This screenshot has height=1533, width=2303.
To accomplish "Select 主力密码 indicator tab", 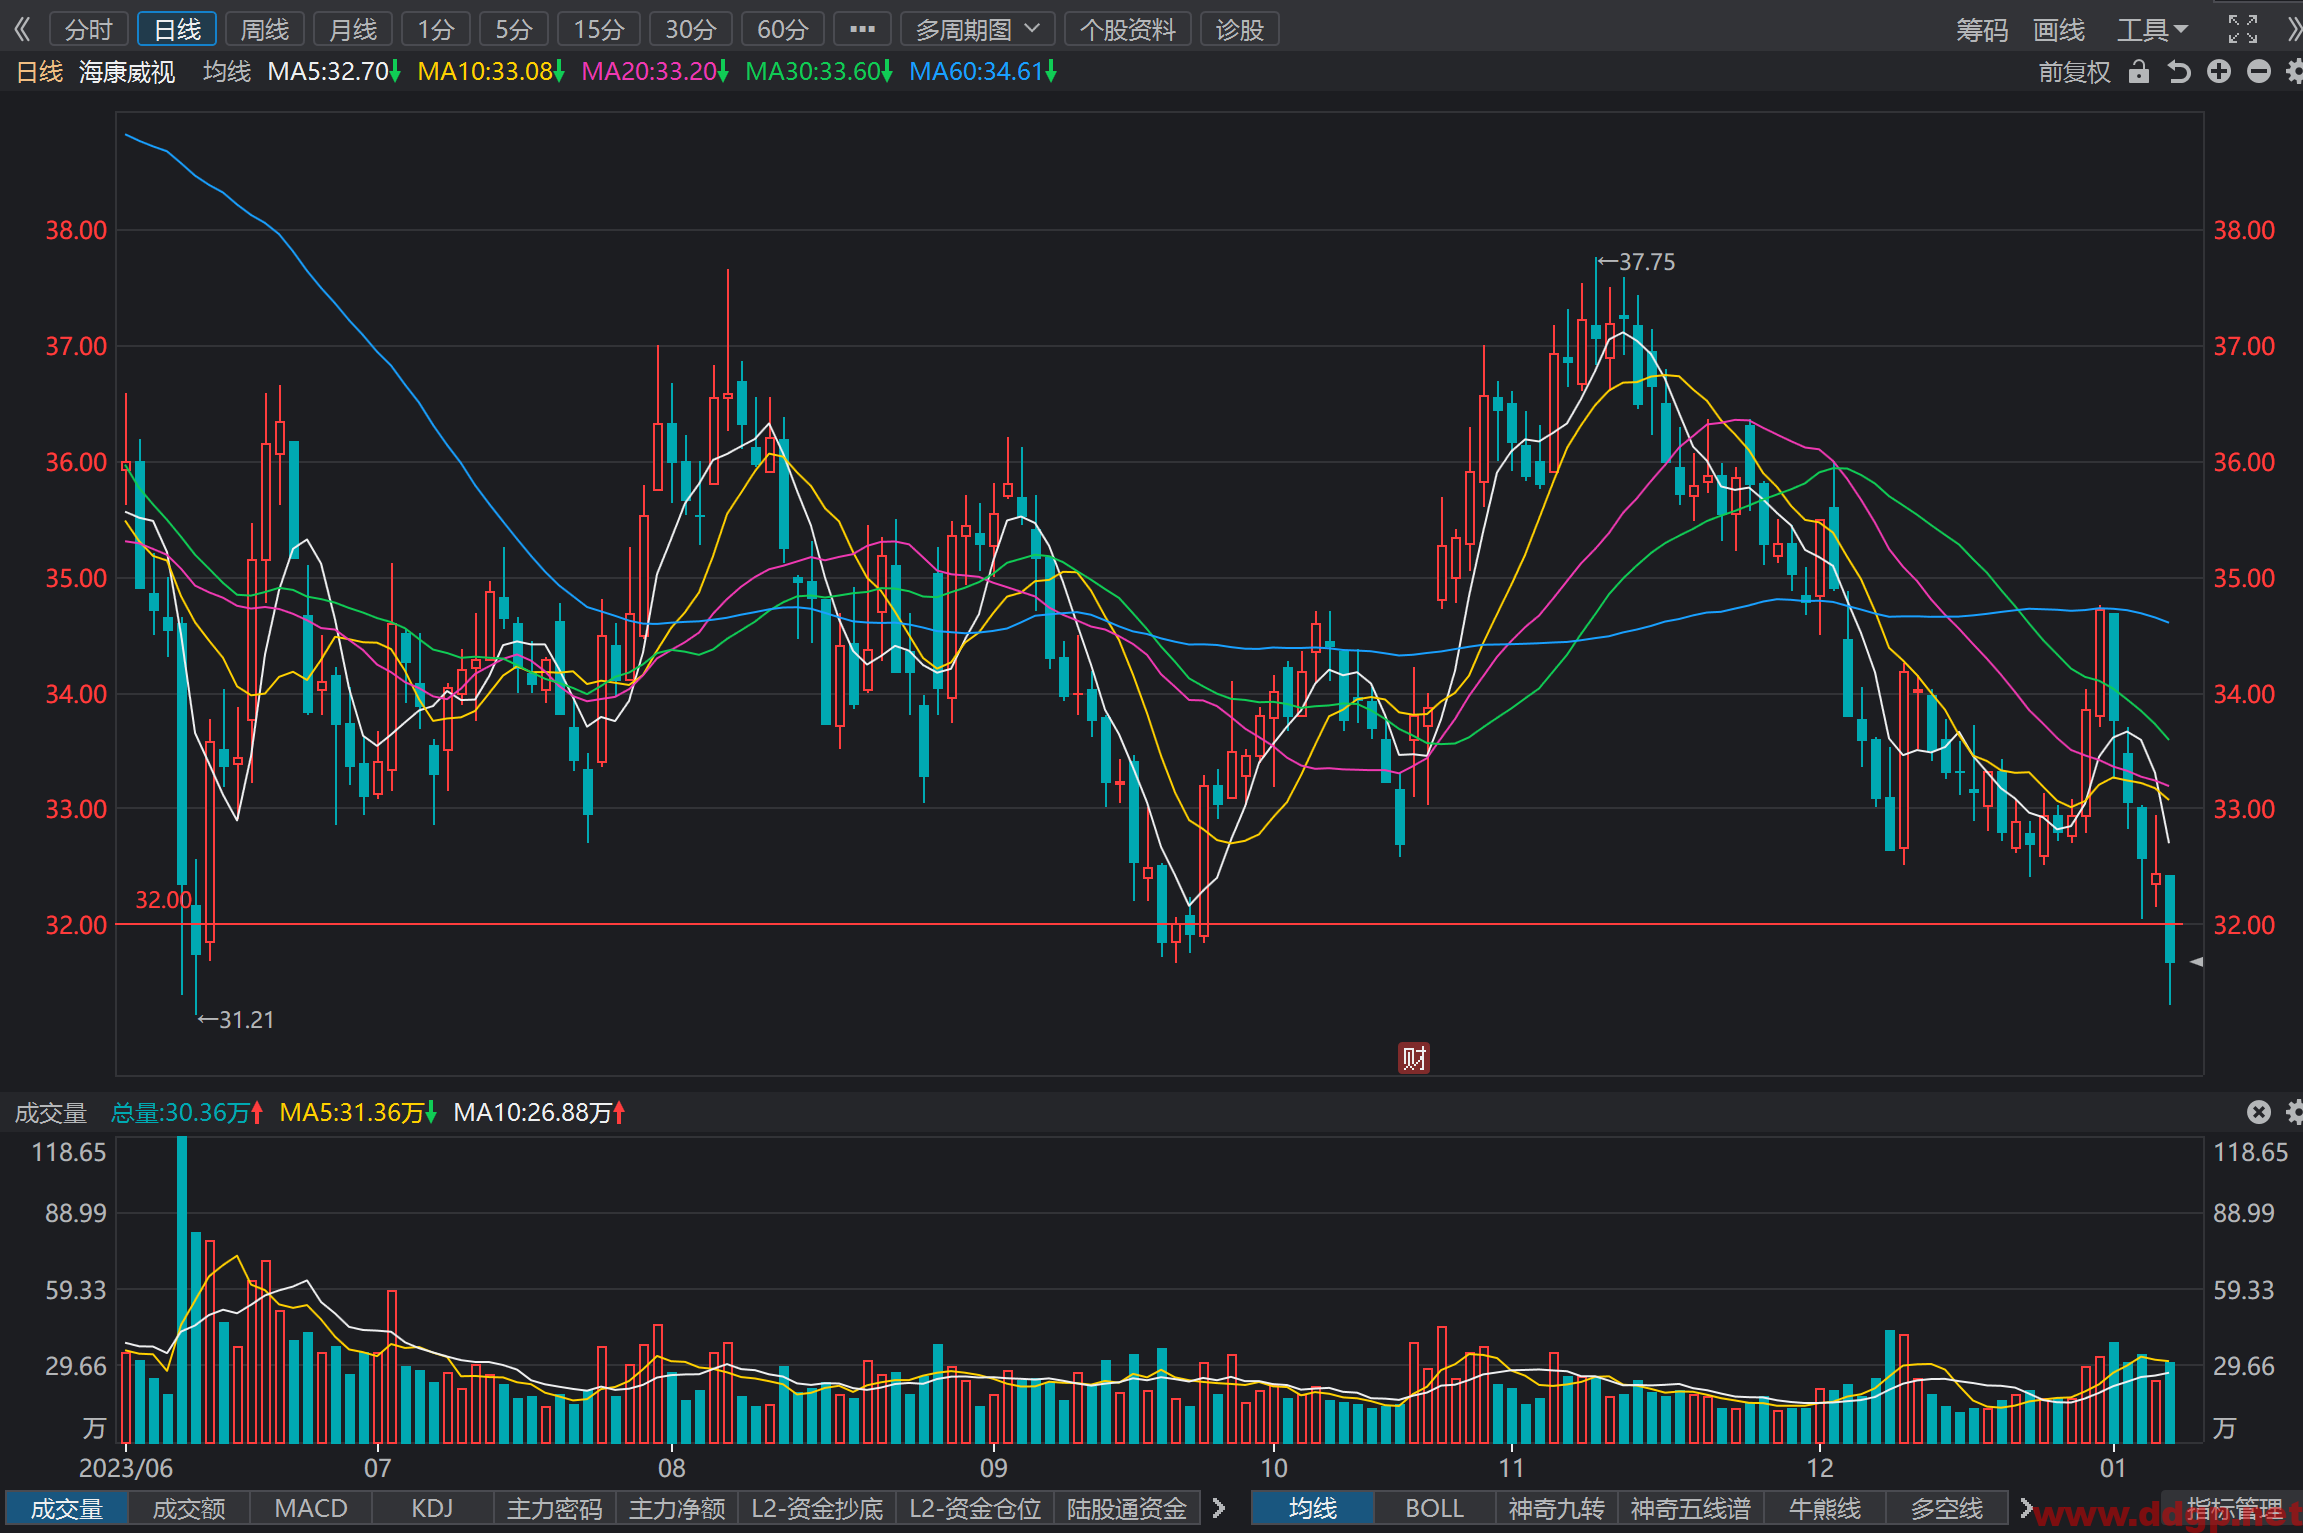I will 555,1508.
